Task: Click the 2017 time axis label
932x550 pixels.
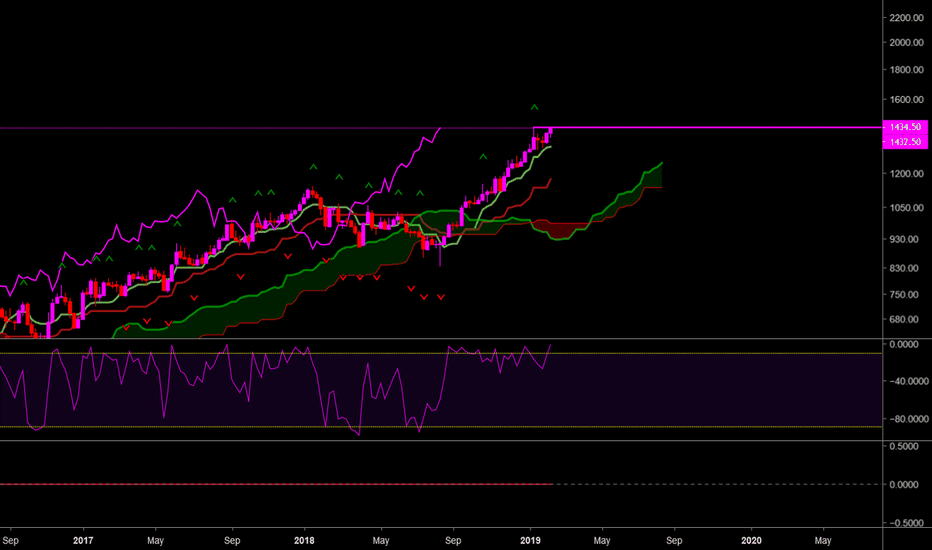Action: coord(83,540)
